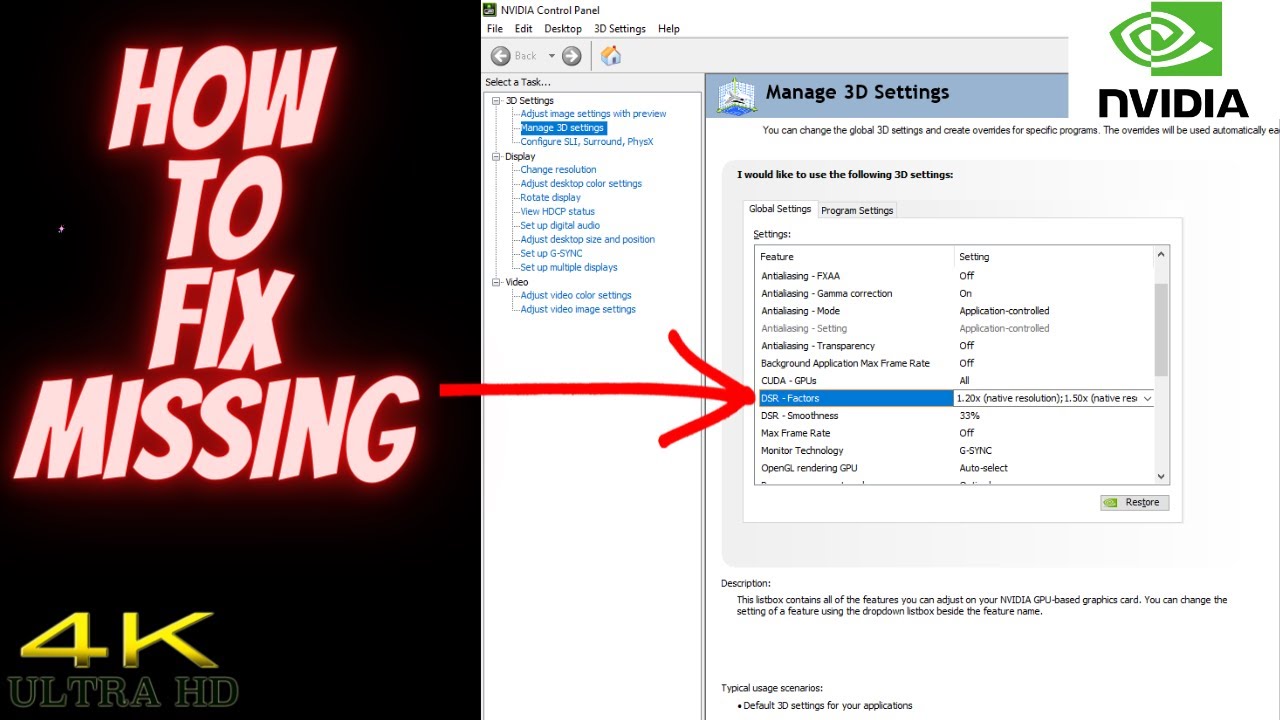The height and width of the screenshot is (720, 1280).
Task: Click the 33% smoothness value
Action: pyautogui.click(x=969, y=416)
